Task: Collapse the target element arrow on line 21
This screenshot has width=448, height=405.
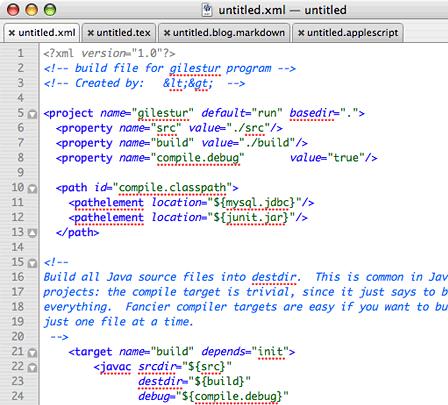Action: (32, 353)
